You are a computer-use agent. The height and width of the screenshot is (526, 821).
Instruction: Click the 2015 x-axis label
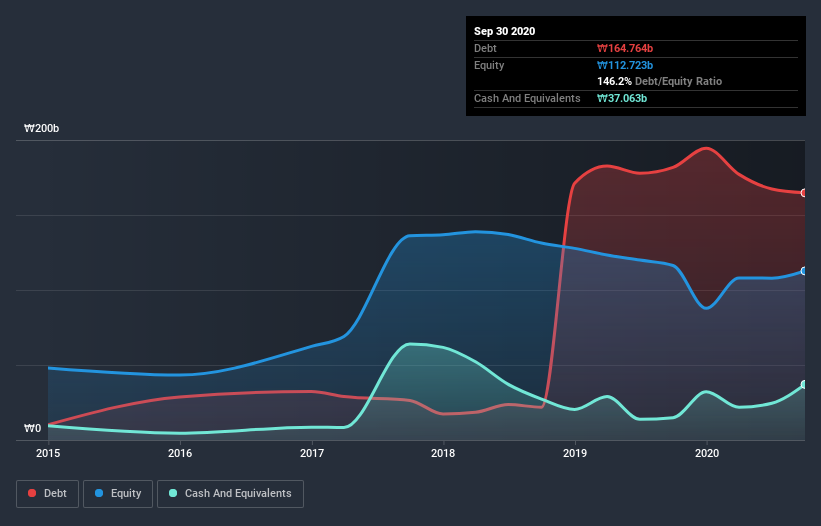pos(48,453)
